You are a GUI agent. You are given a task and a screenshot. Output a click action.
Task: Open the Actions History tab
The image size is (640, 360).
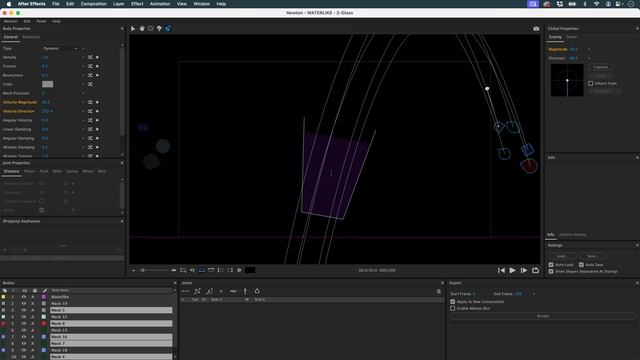click(x=572, y=235)
